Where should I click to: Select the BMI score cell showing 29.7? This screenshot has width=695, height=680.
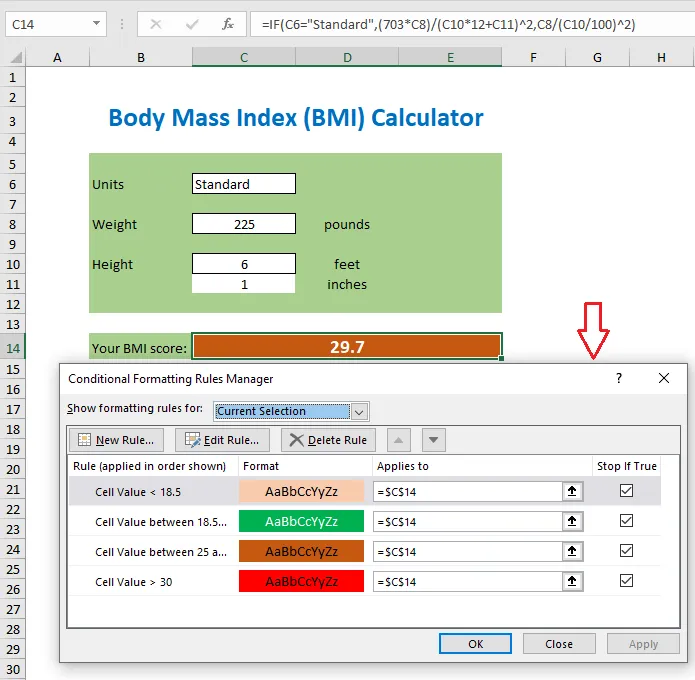tap(347, 346)
